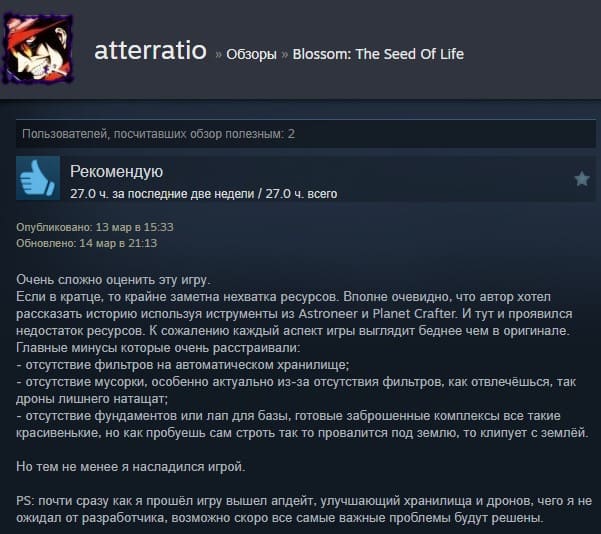Screen dimensions: 601x534
Task: Click the bullet starting отсутствие мусорки
Action: (296, 390)
